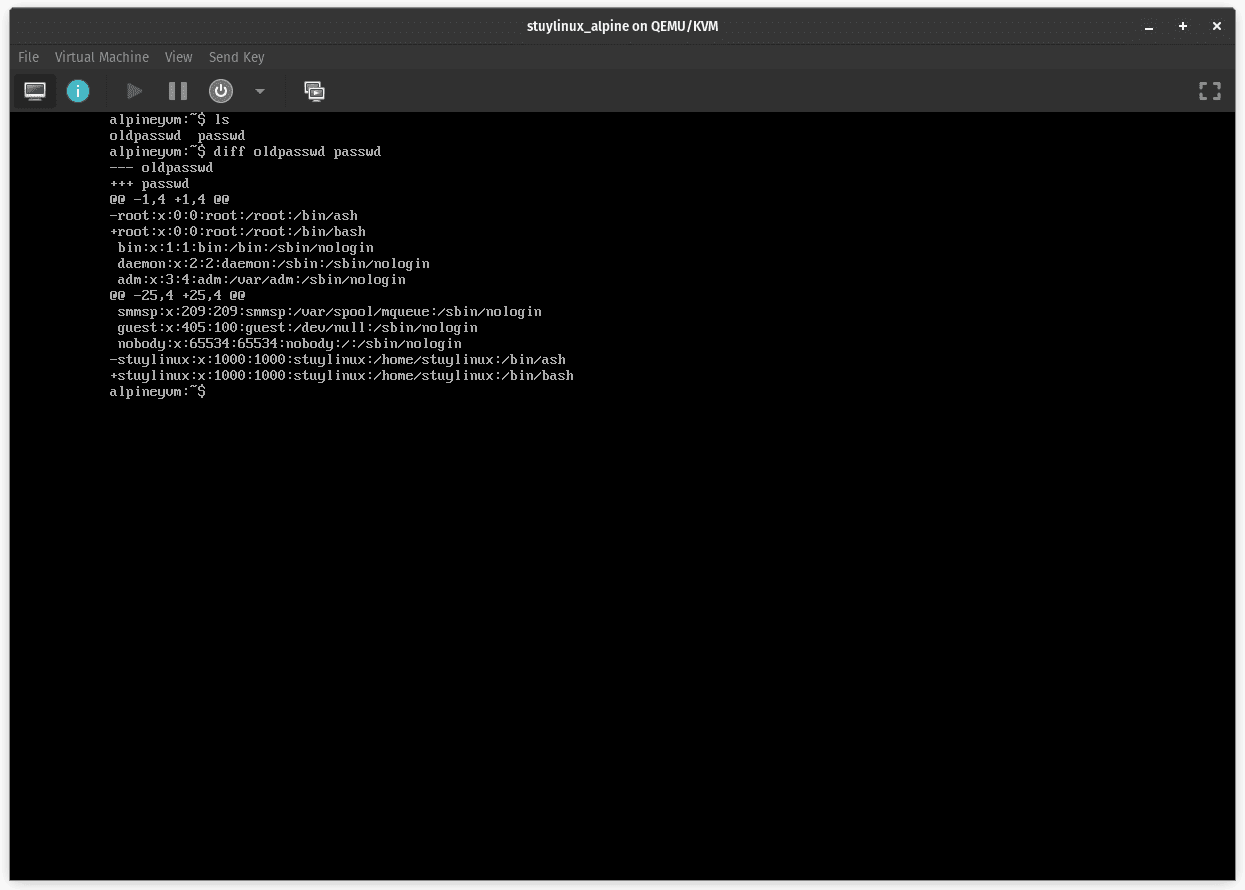Enter fullscreen with the expand icon

[1209, 91]
